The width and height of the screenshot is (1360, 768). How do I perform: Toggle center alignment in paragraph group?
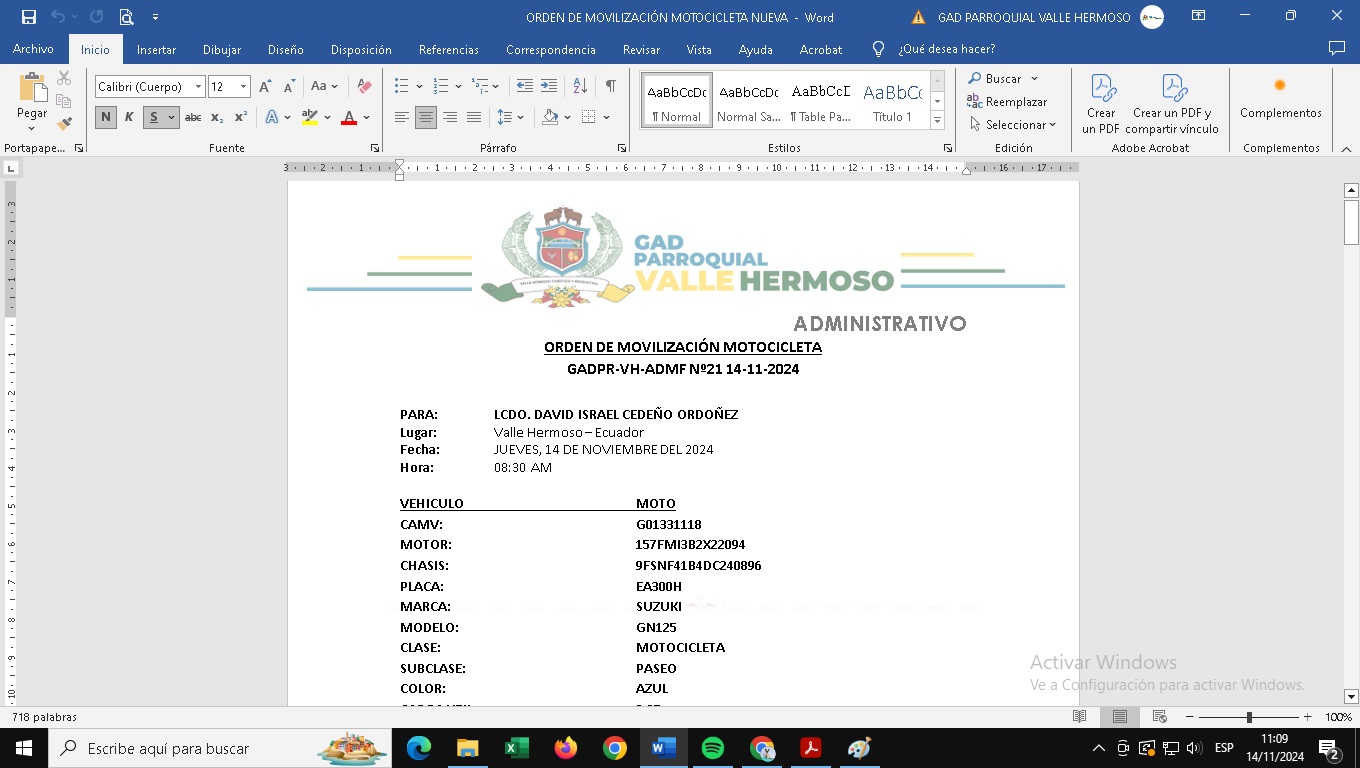point(426,117)
